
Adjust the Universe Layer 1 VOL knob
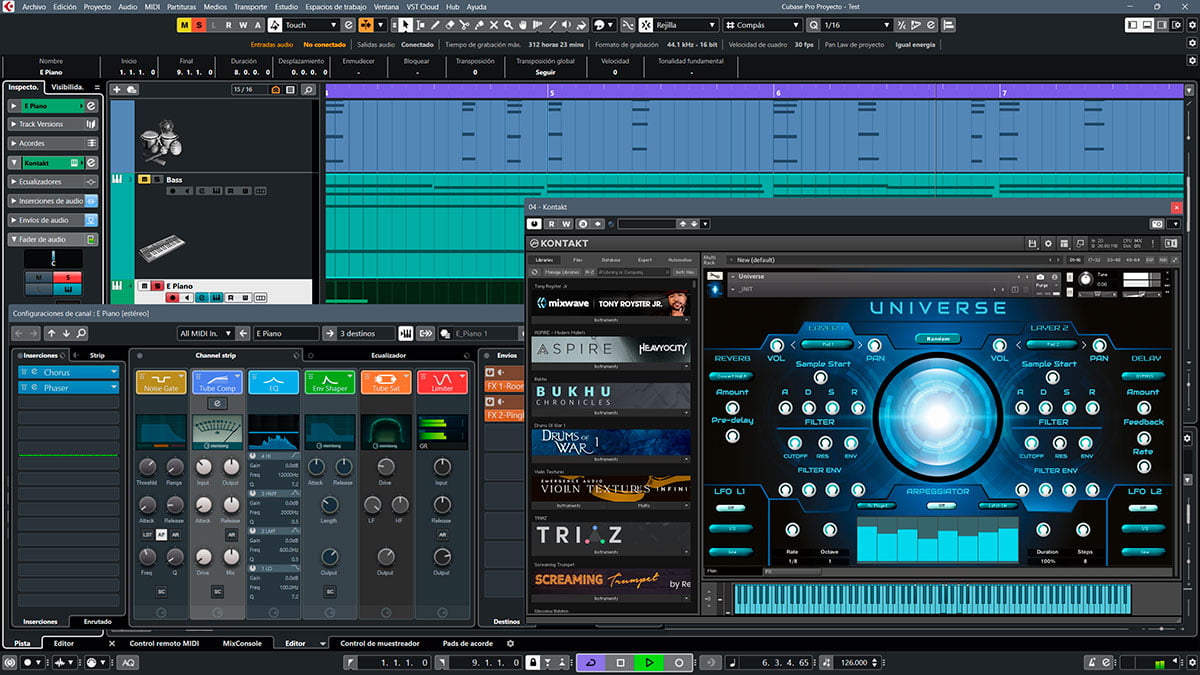point(775,343)
